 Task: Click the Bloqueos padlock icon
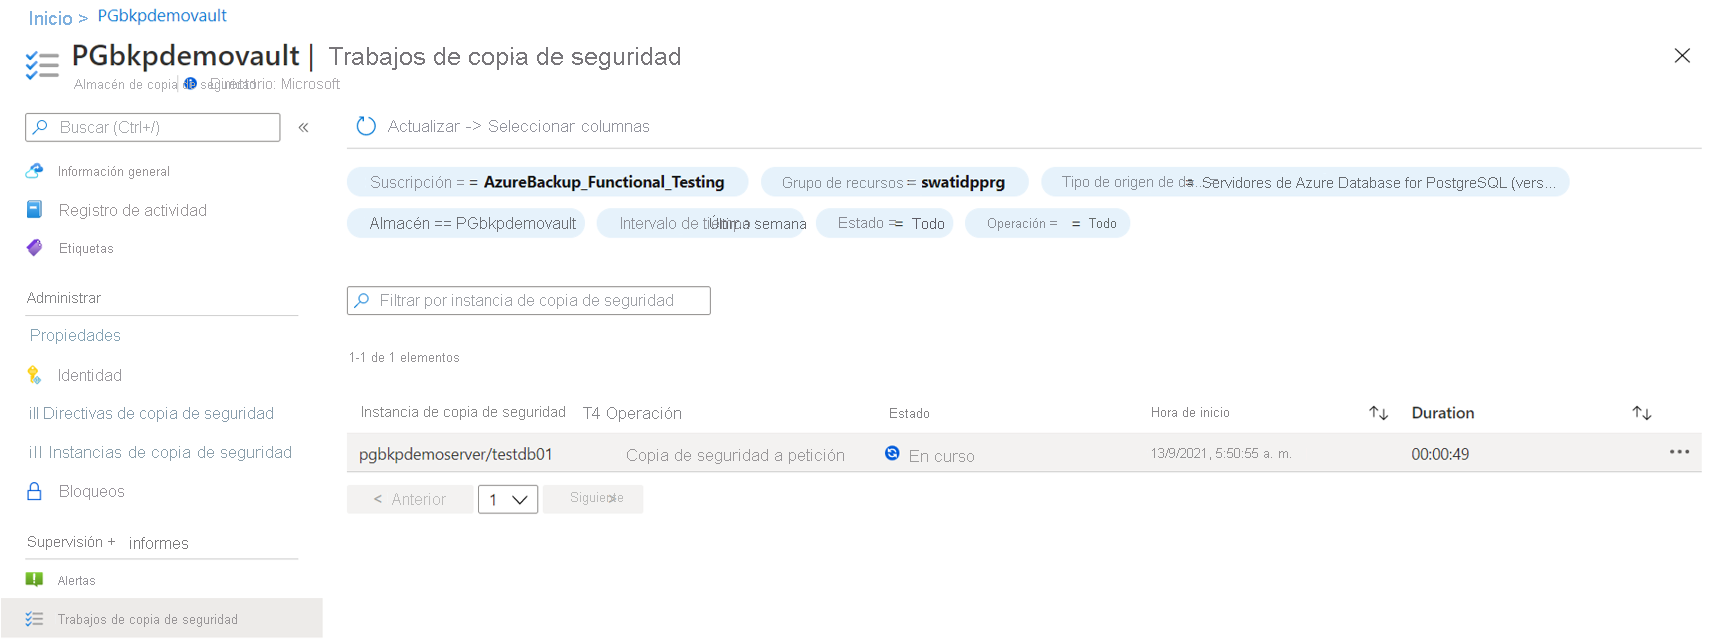click(34, 491)
